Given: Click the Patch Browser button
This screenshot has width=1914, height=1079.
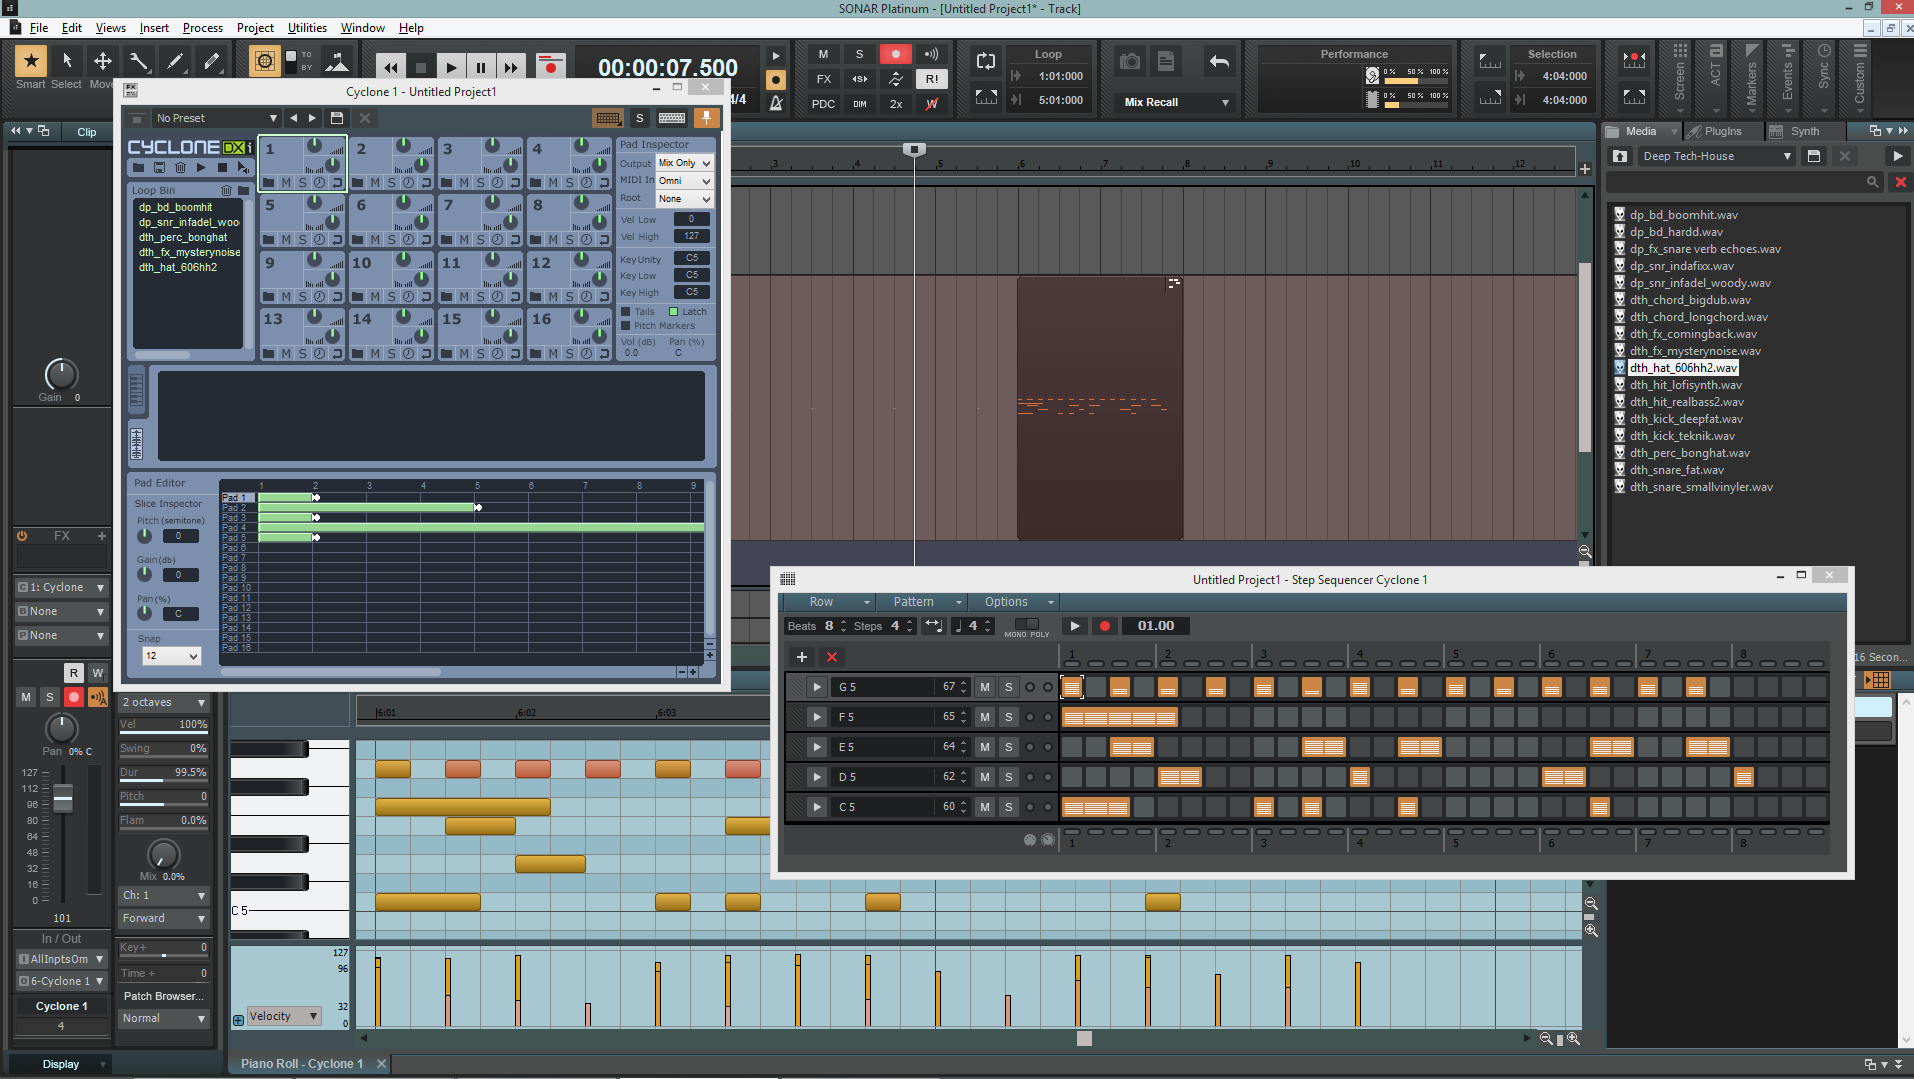Looking at the screenshot, I should 163,996.
